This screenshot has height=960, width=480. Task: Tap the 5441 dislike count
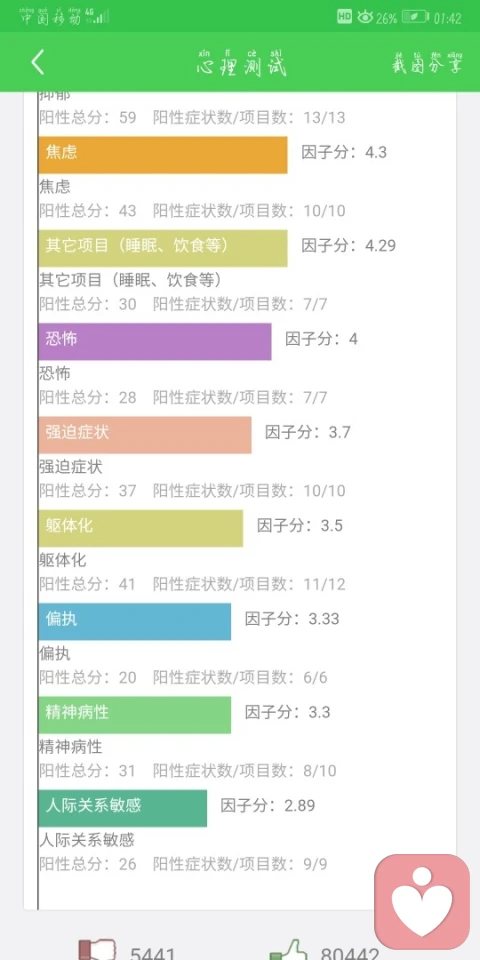click(x=152, y=953)
